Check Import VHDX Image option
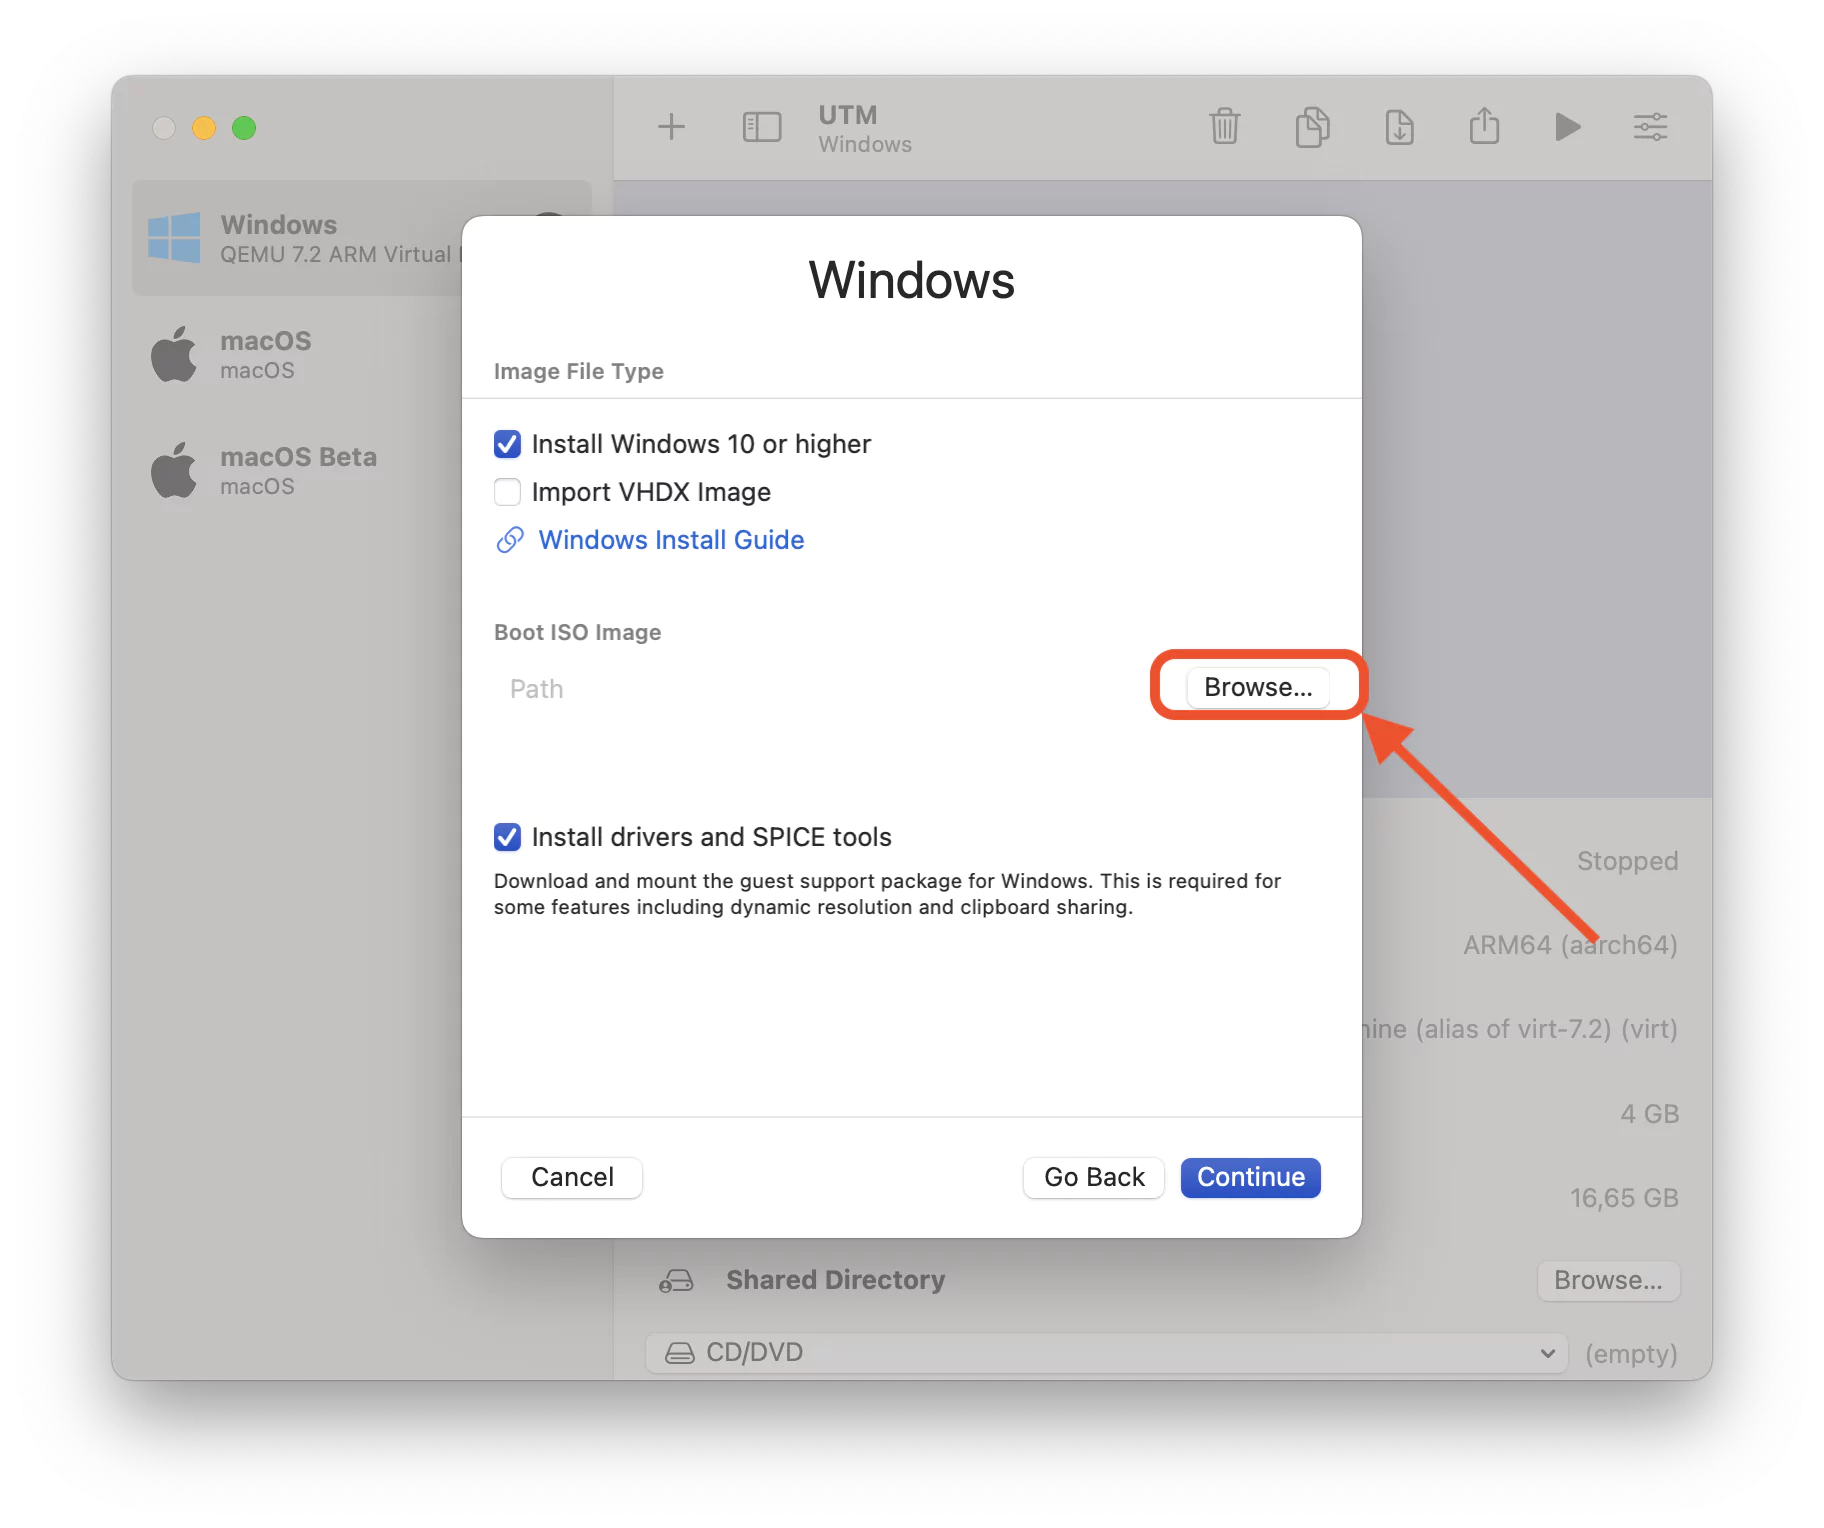This screenshot has width=1824, height=1528. tap(507, 492)
